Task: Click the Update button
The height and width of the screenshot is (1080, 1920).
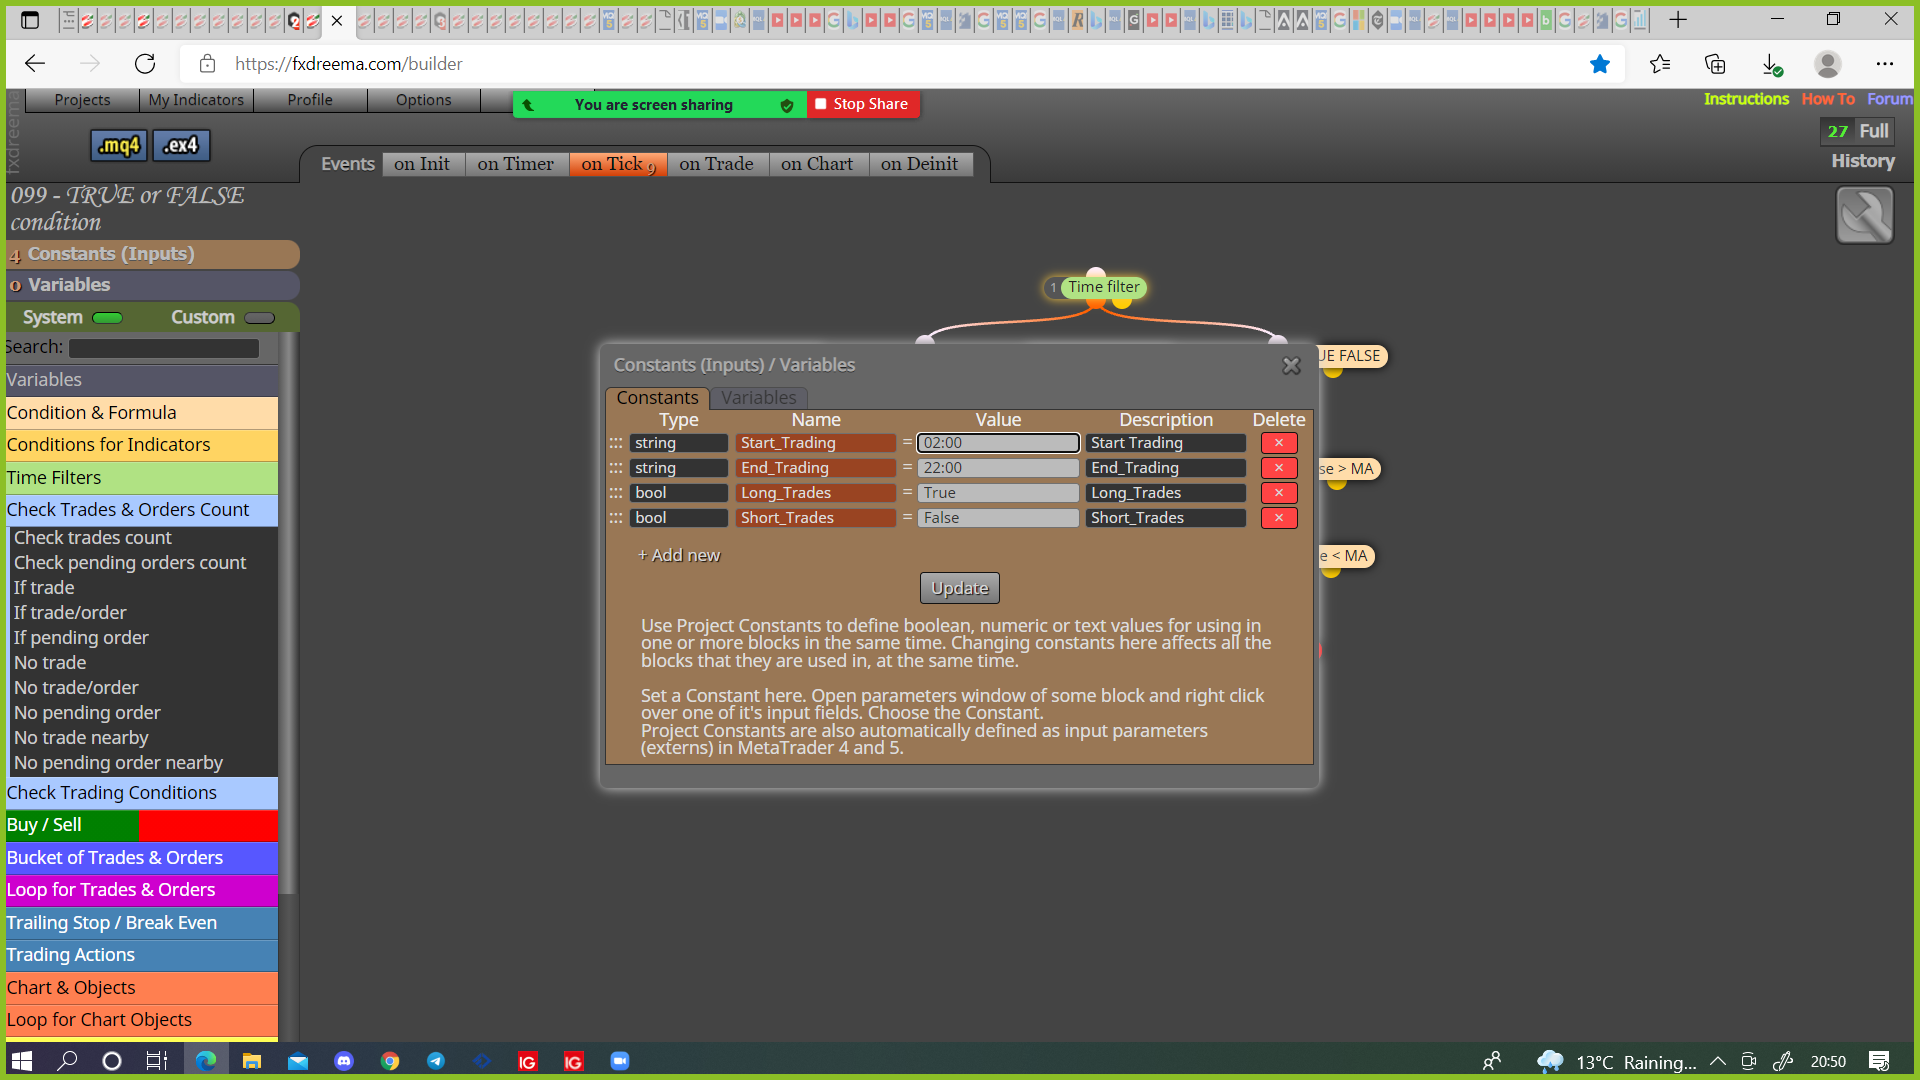Action: click(959, 588)
